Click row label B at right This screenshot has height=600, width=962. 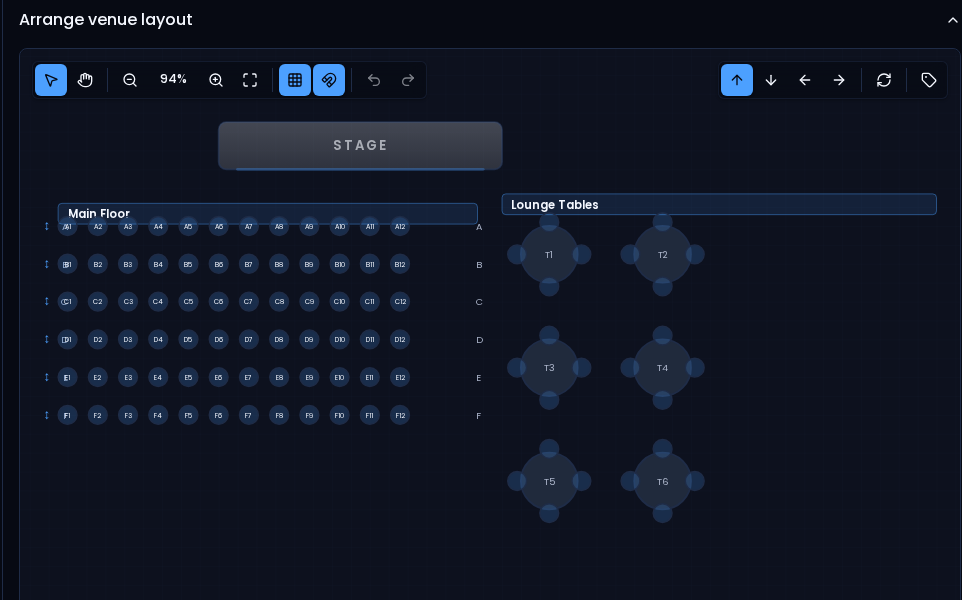pos(479,265)
